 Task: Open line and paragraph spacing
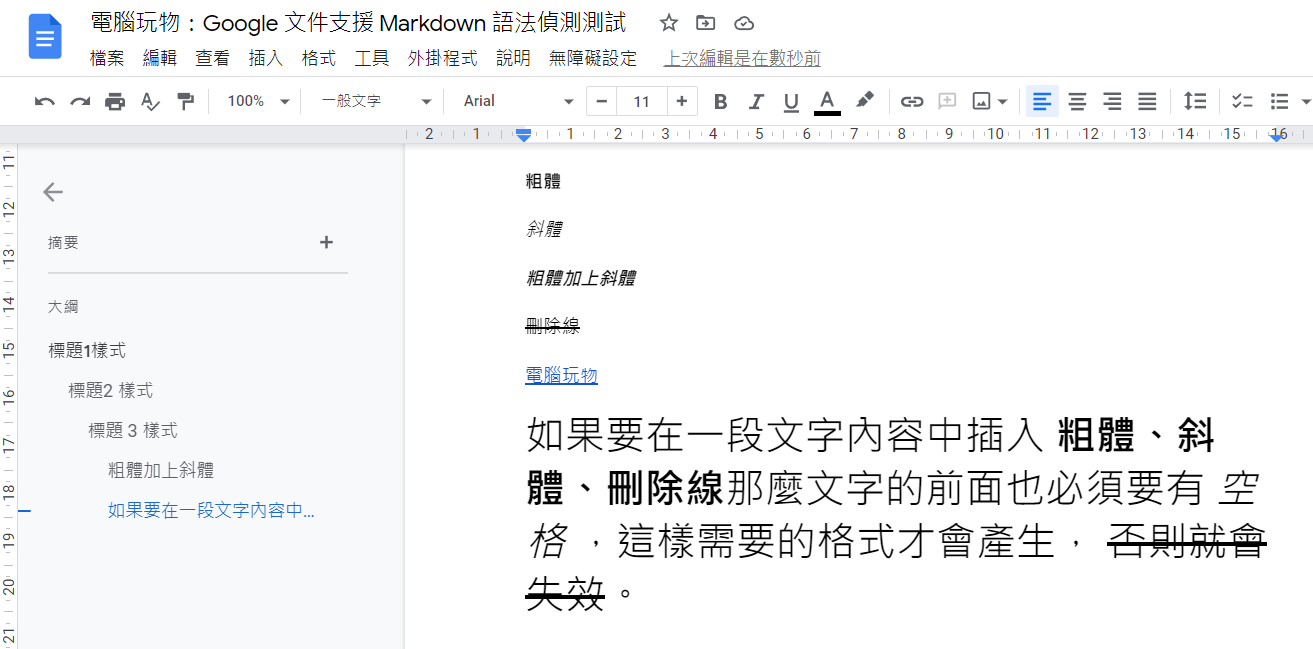1195,101
